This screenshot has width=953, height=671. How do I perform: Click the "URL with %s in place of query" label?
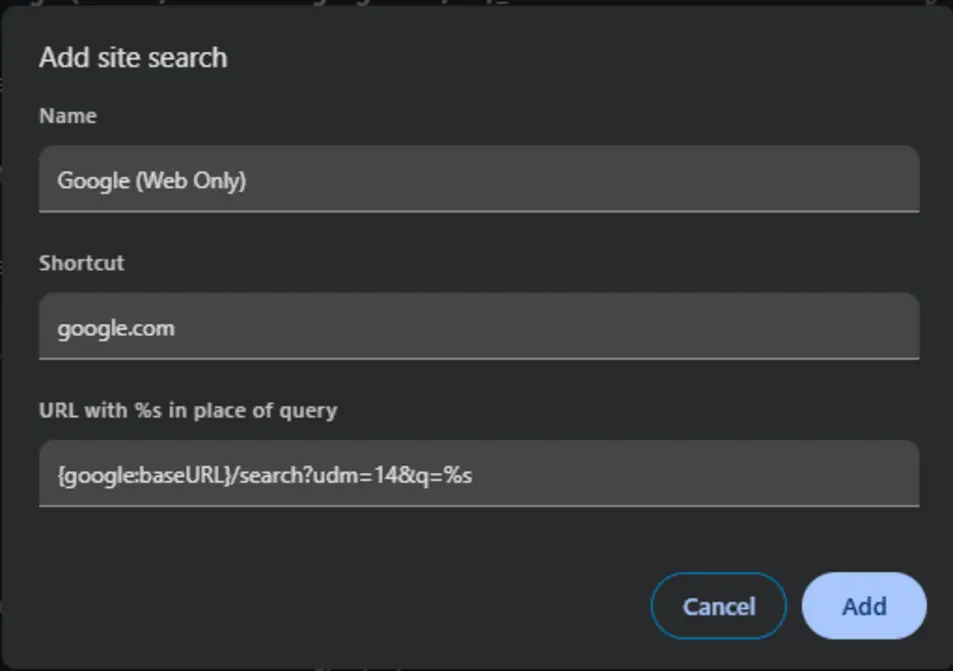click(188, 410)
